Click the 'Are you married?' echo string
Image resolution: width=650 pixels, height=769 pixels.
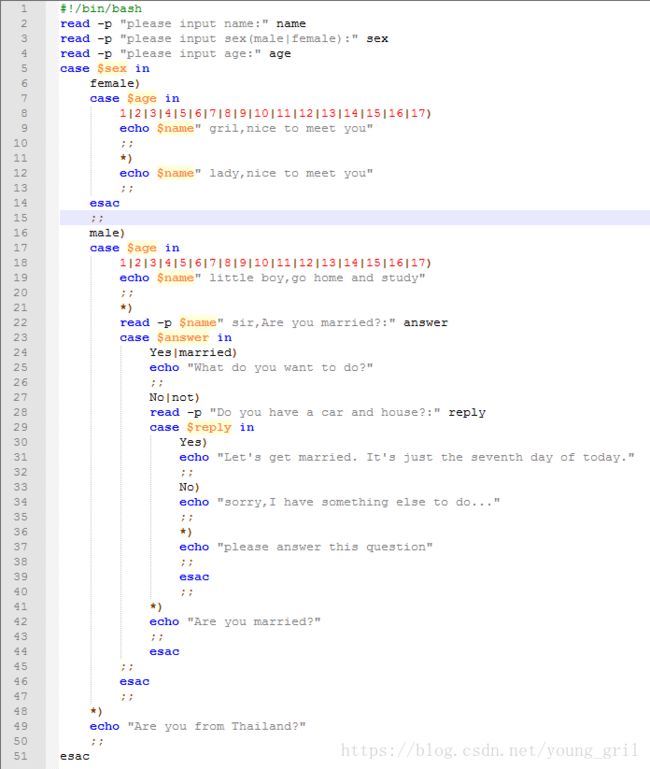tap(254, 621)
